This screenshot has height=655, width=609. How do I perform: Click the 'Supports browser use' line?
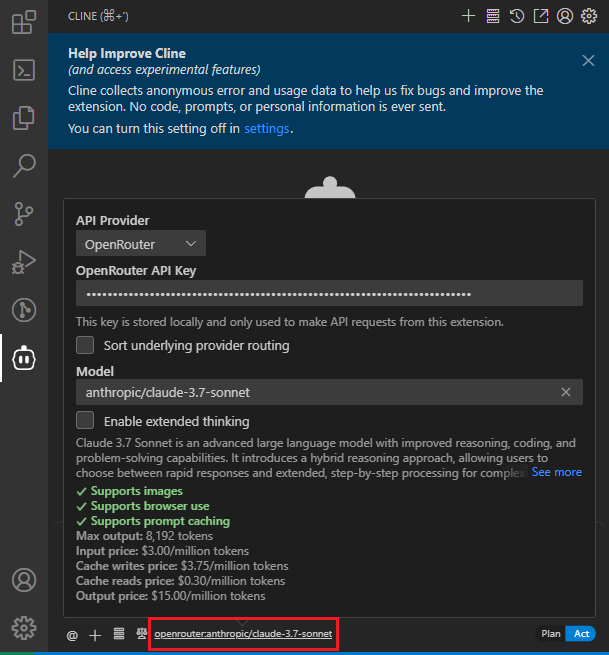pyautogui.click(x=143, y=506)
